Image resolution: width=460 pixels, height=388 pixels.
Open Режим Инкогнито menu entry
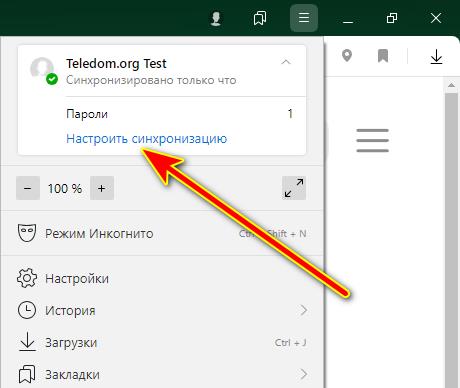pos(162,233)
